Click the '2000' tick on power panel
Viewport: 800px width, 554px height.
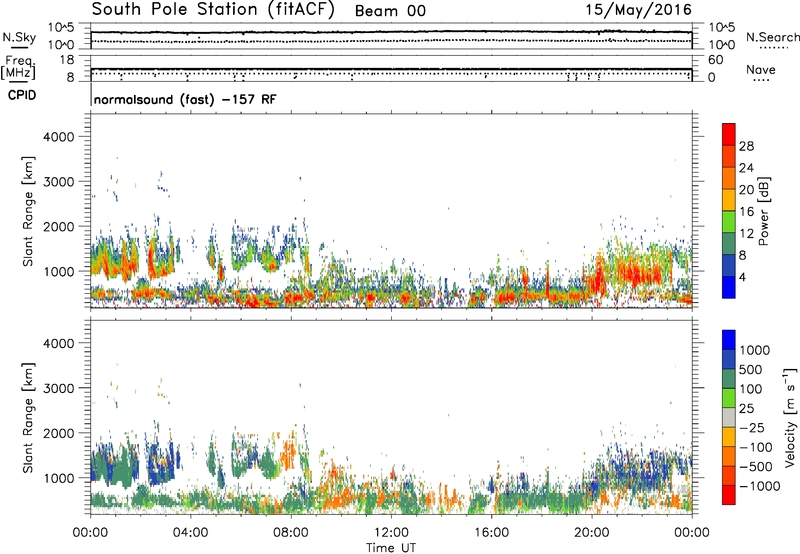pyautogui.click(x=58, y=226)
